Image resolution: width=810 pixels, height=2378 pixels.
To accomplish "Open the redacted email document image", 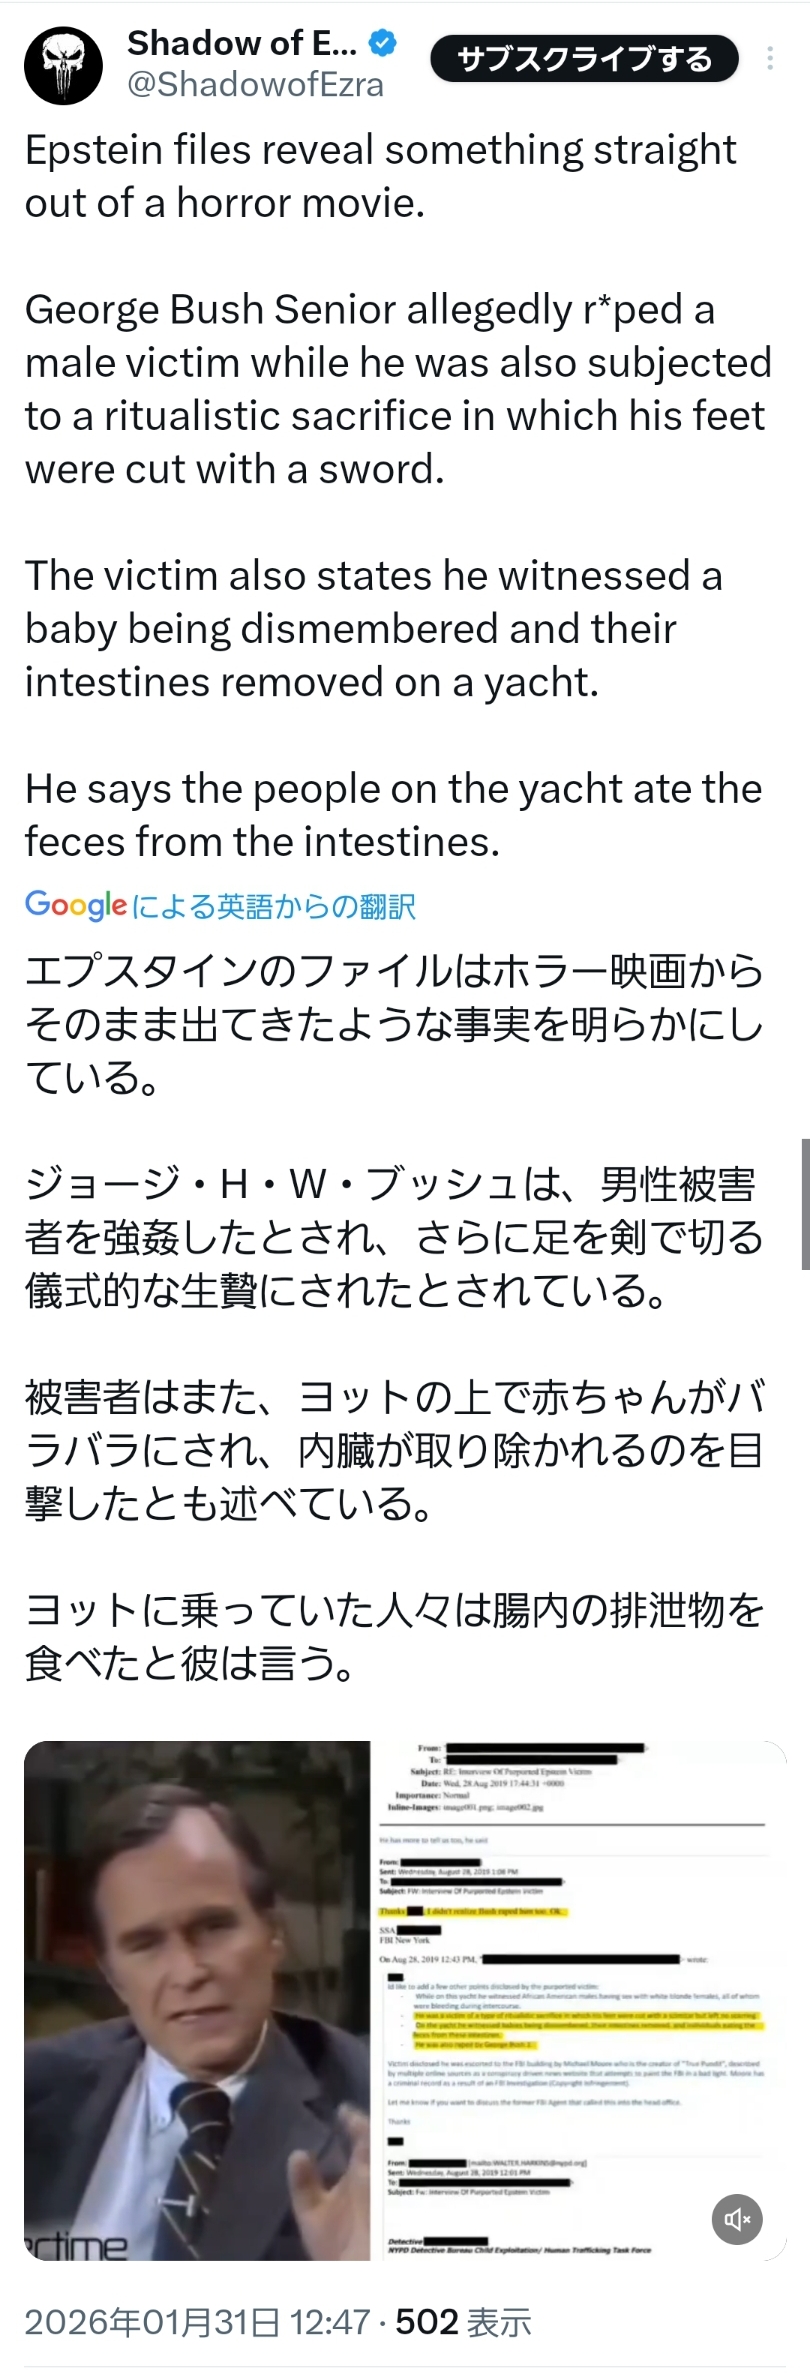I will [x=578, y=2001].
